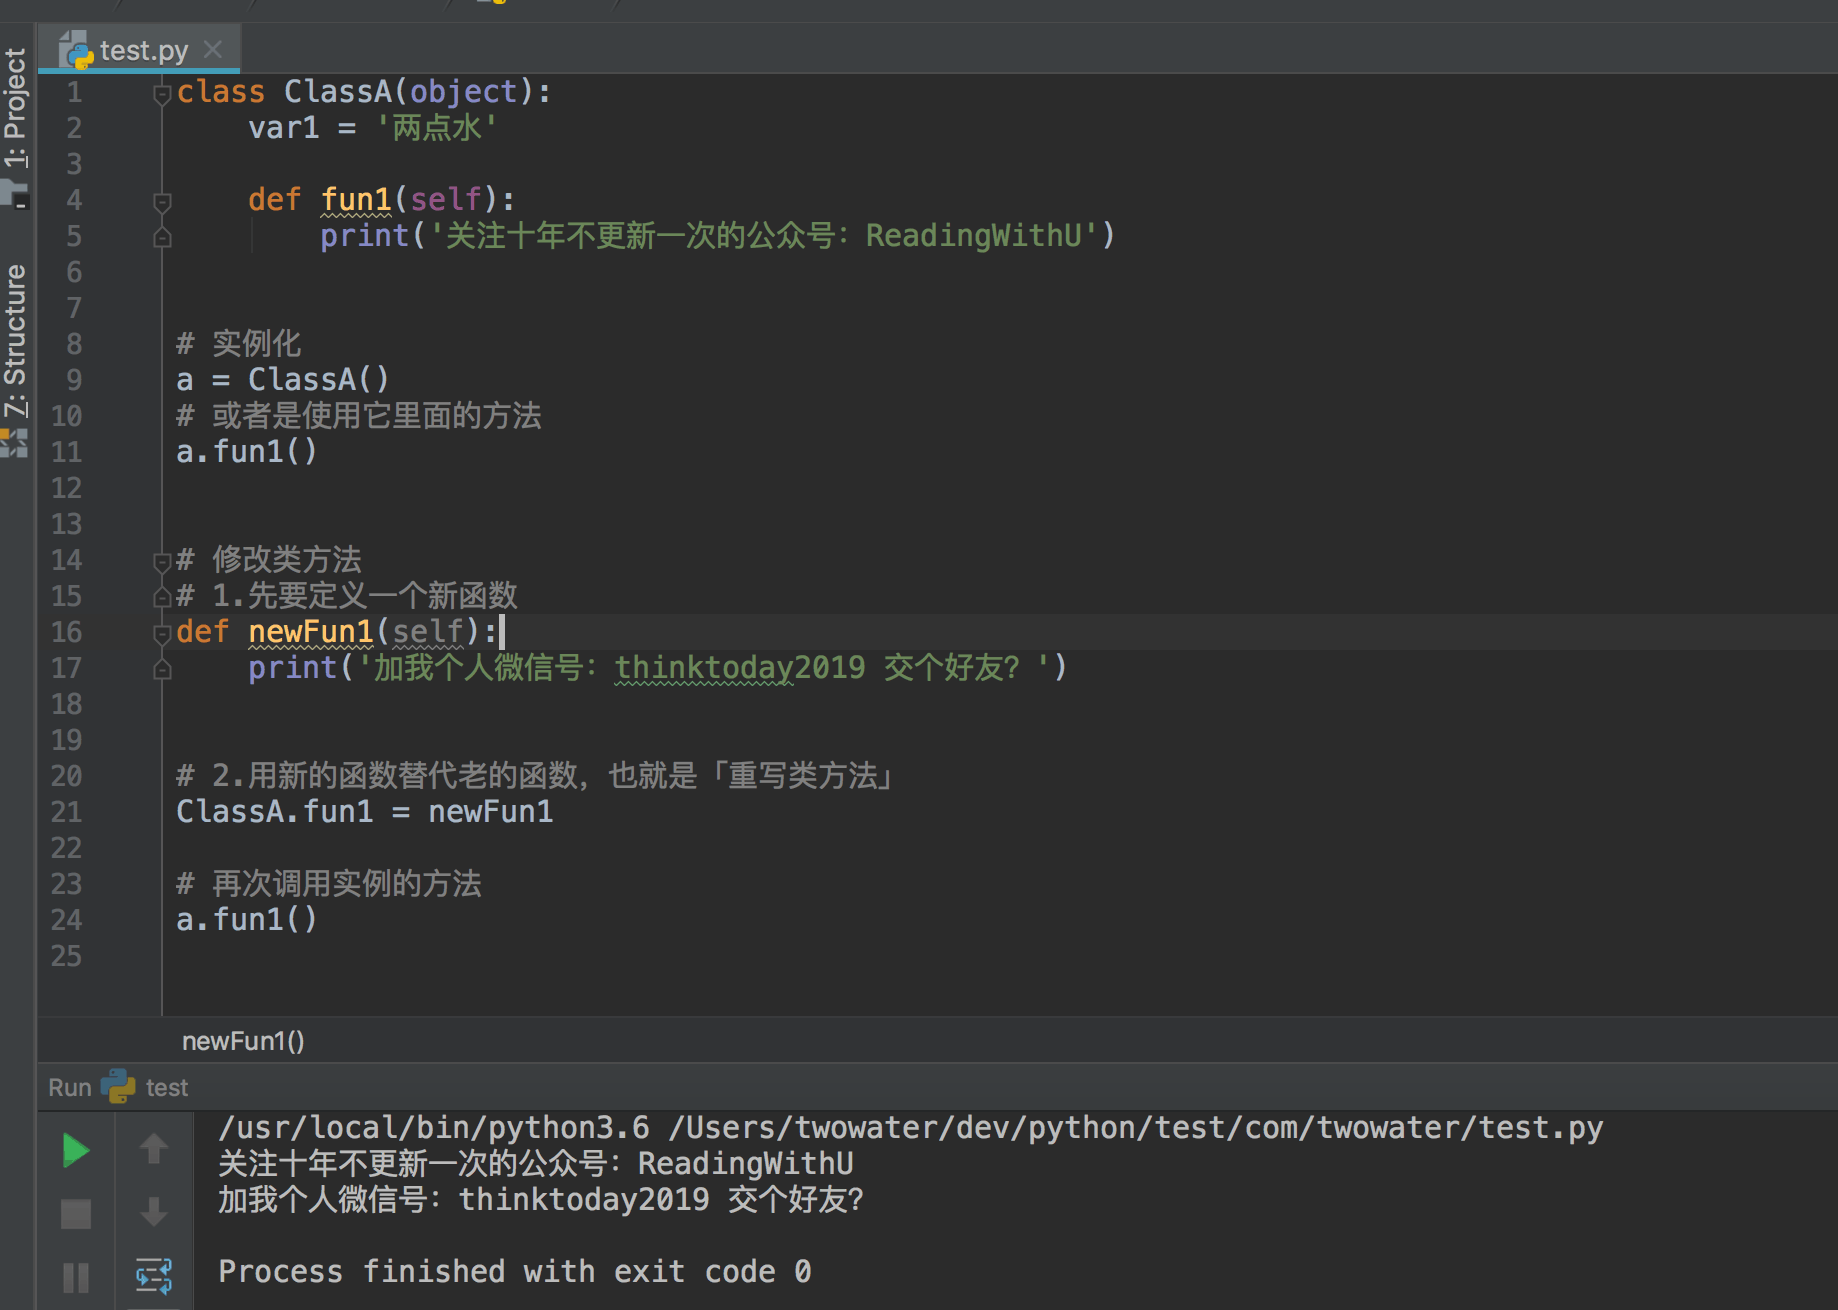Click the test.py file path in console
Viewport: 1838px width, 1310px height.
pyautogui.click(x=1135, y=1128)
